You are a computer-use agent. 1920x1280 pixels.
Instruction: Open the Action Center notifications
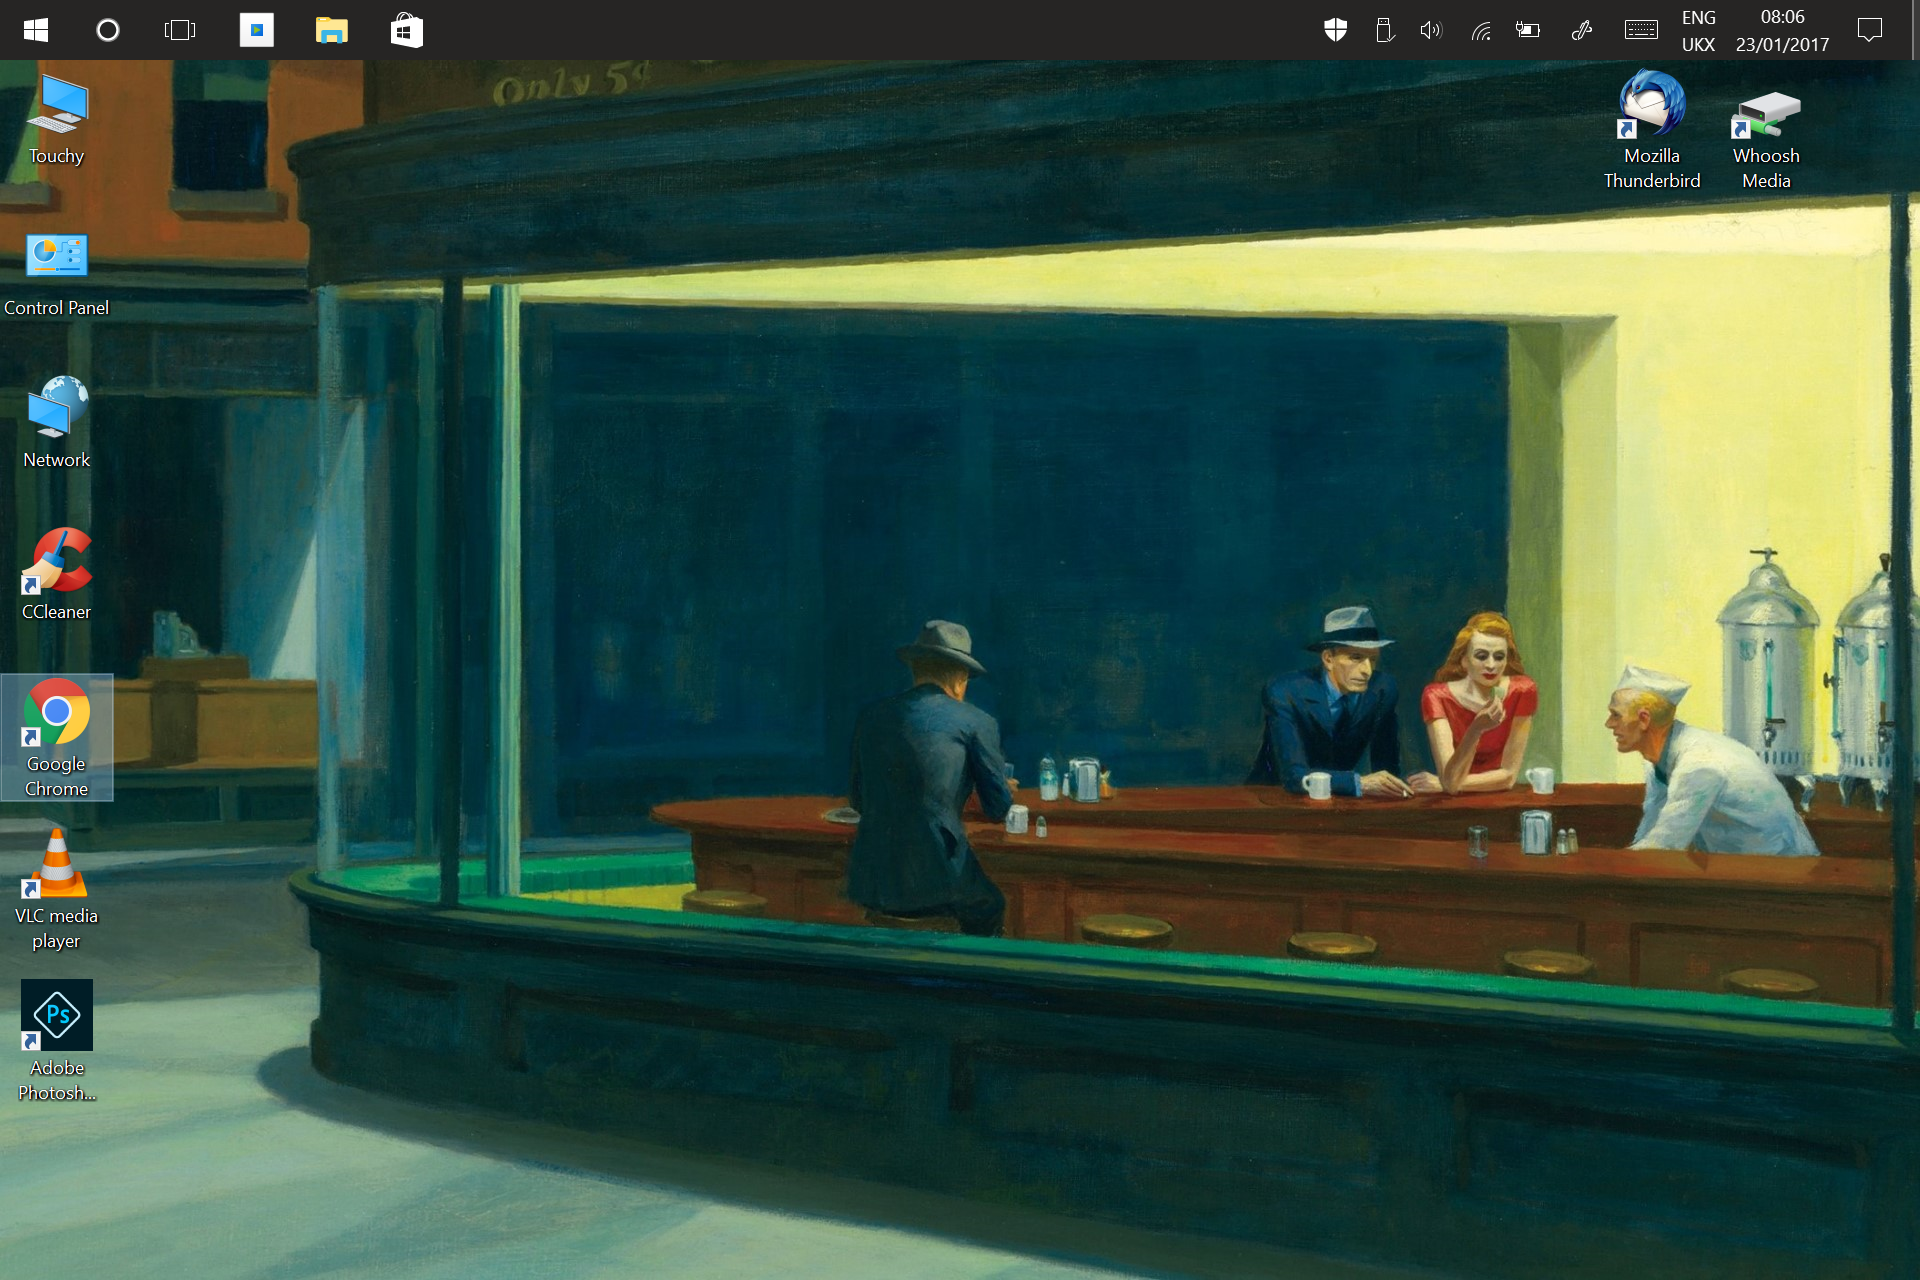[x=1869, y=30]
